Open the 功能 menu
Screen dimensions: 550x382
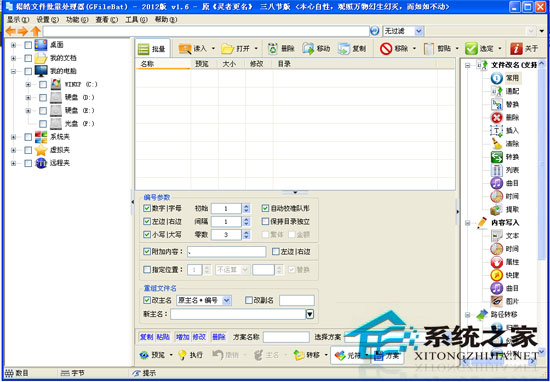77,20
